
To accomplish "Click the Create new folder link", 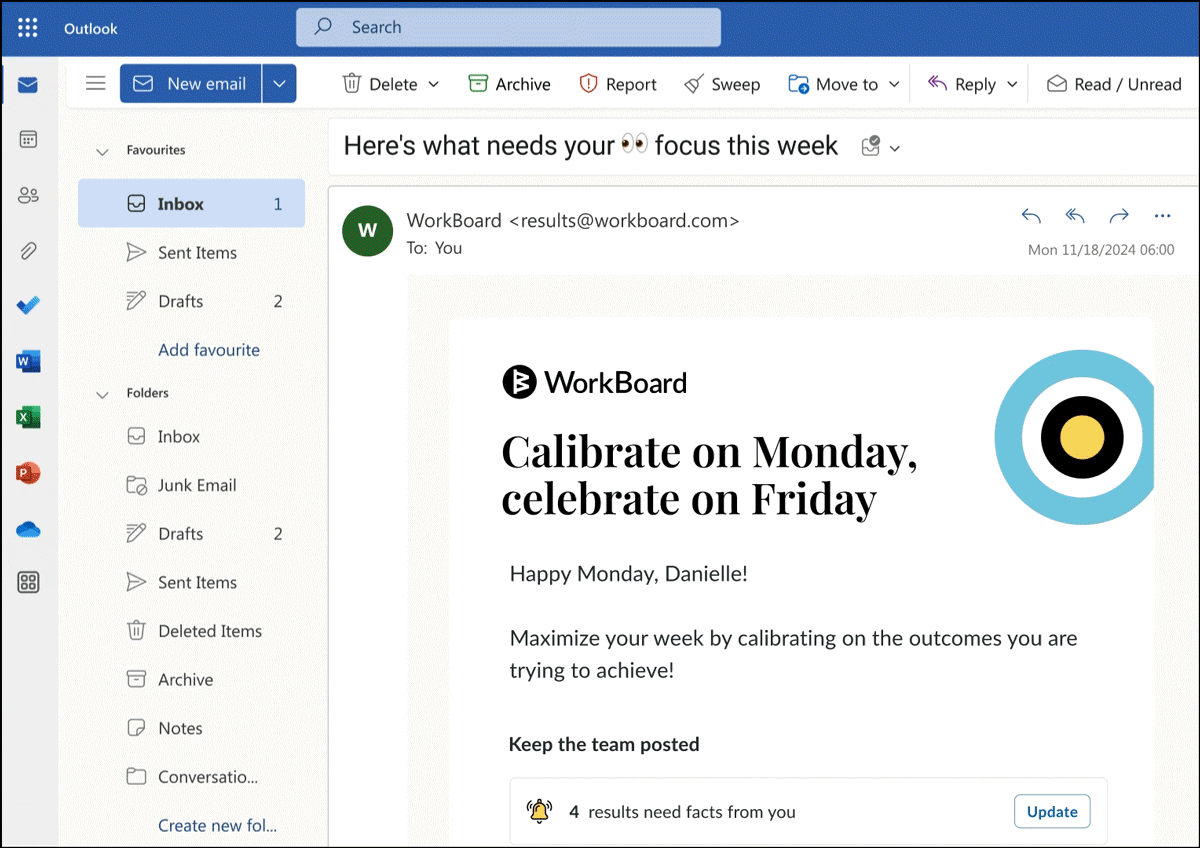I will (217, 826).
